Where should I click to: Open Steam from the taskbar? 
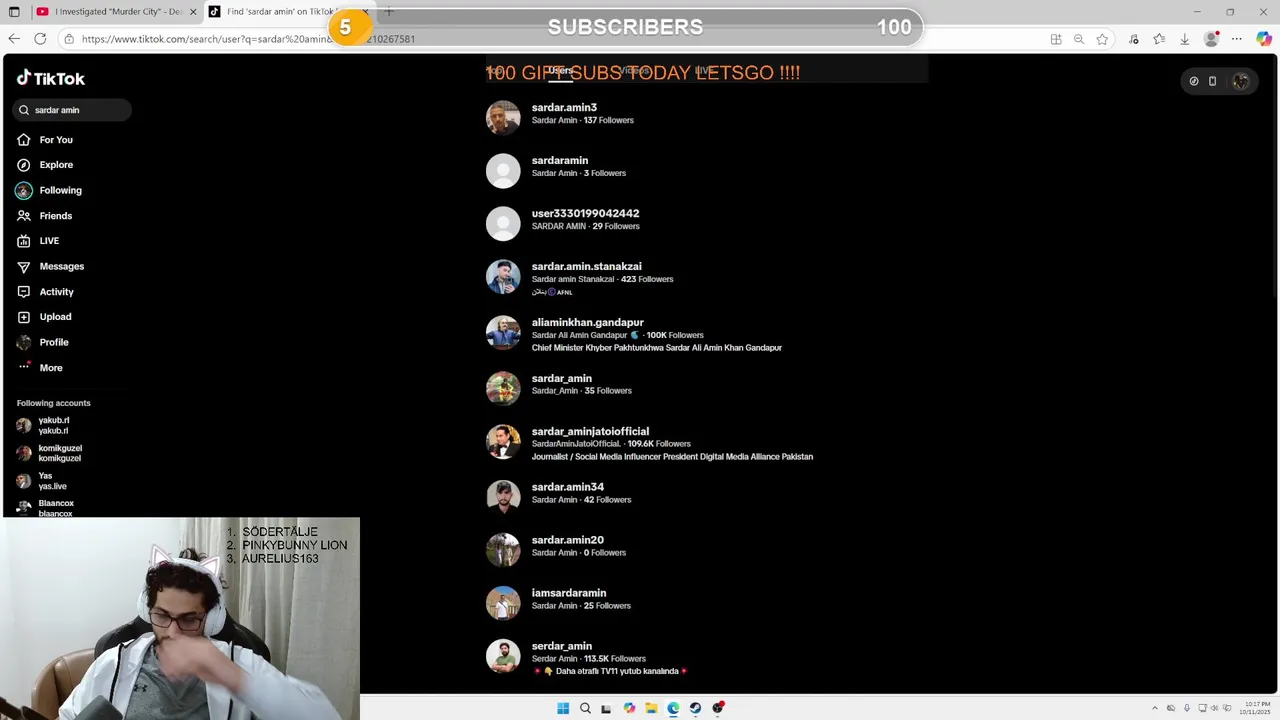[695, 708]
